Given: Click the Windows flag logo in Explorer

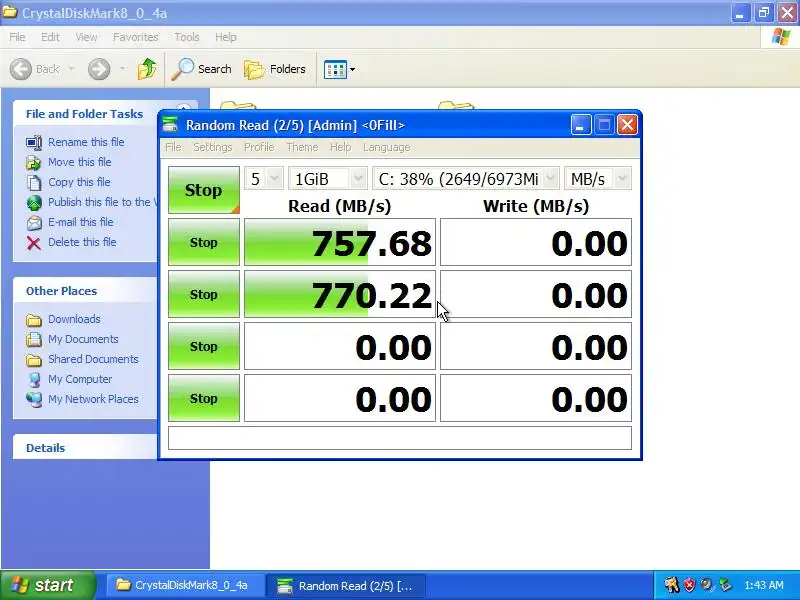Looking at the screenshot, I should (781, 37).
